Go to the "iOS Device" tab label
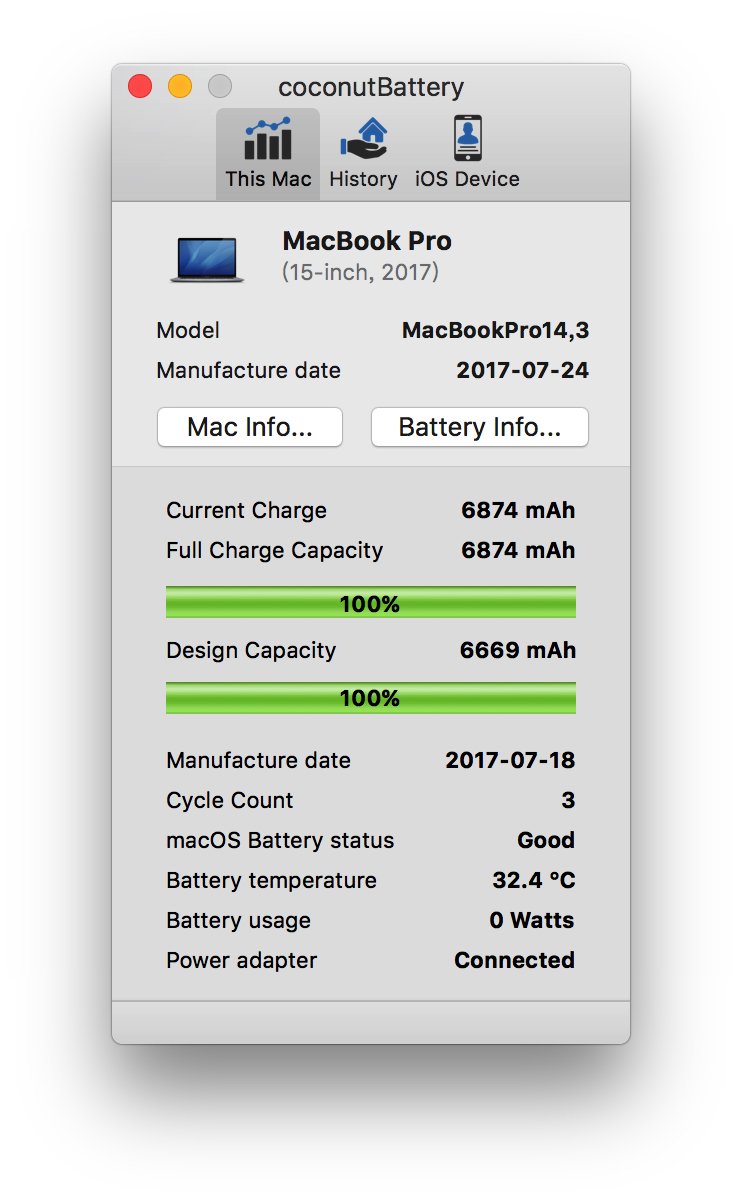This screenshot has height=1204, width=742. 467,179
